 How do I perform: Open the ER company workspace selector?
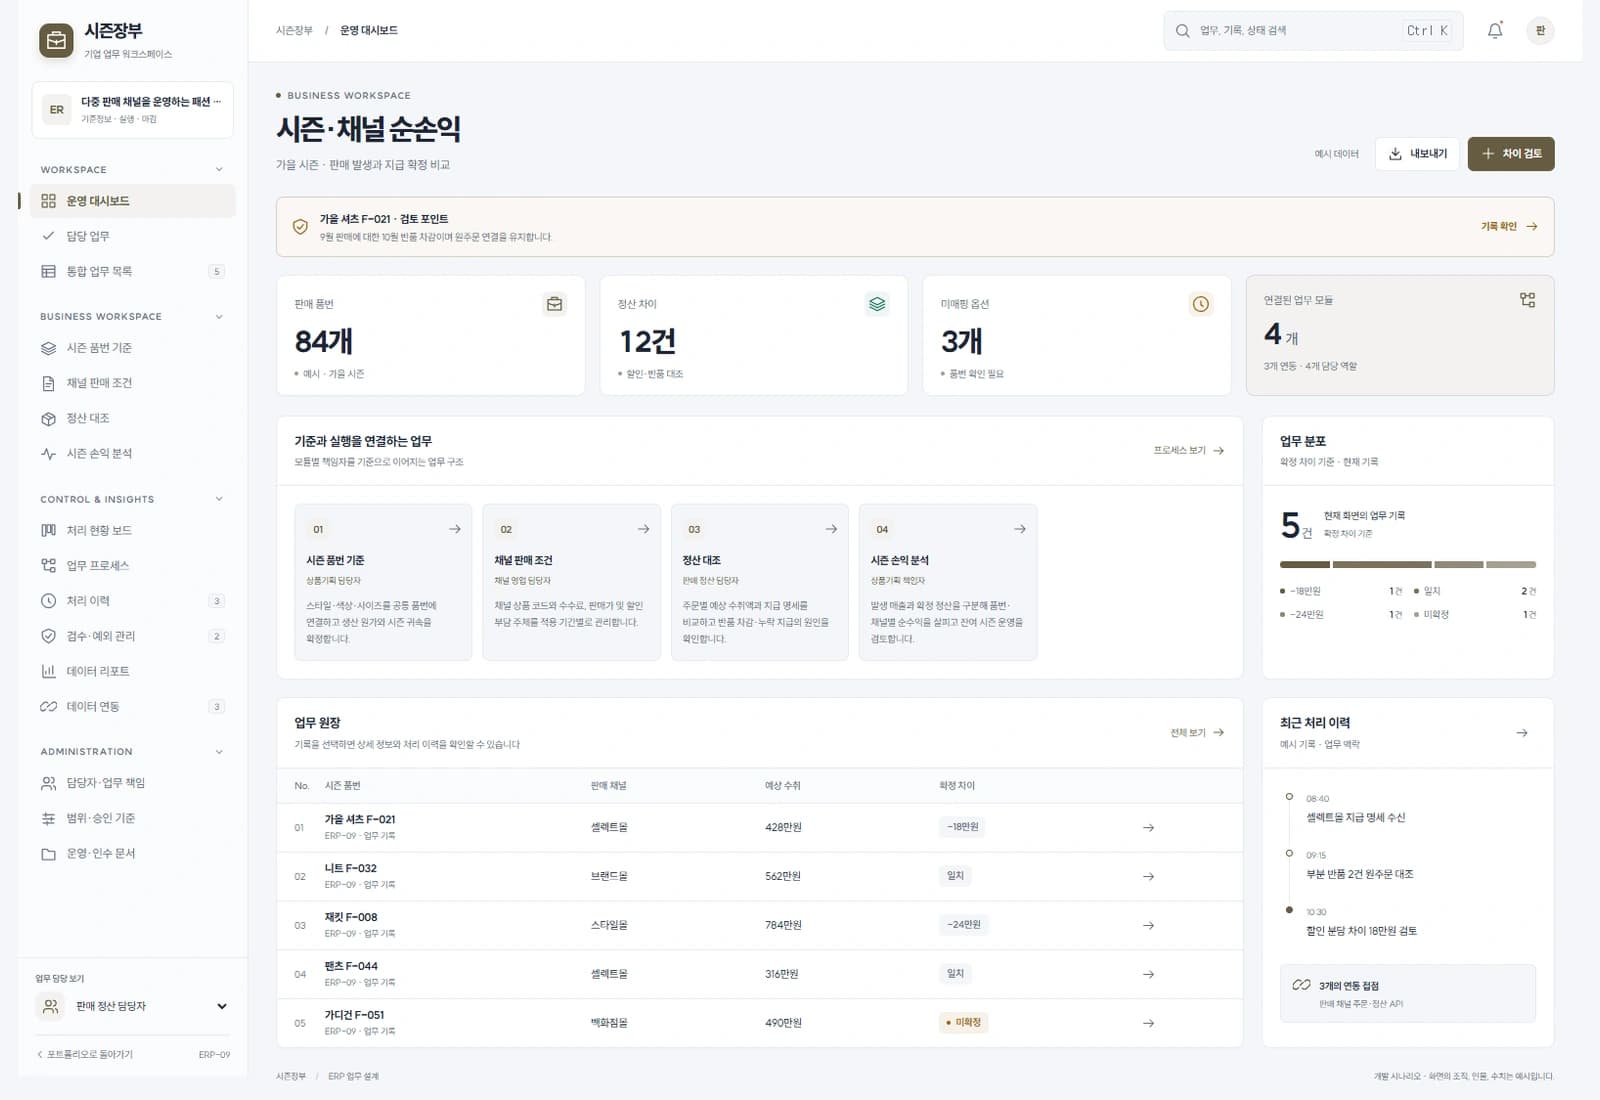point(133,110)
